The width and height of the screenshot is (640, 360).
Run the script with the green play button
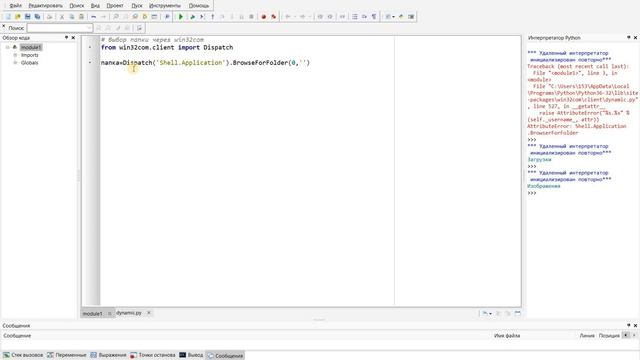click(x=181, y=17)
